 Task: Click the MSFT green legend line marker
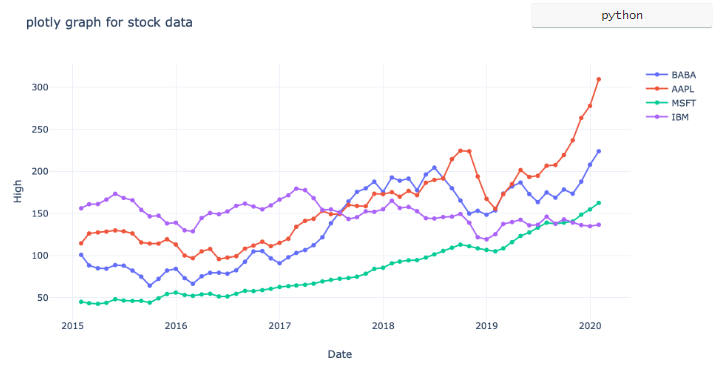657,103
